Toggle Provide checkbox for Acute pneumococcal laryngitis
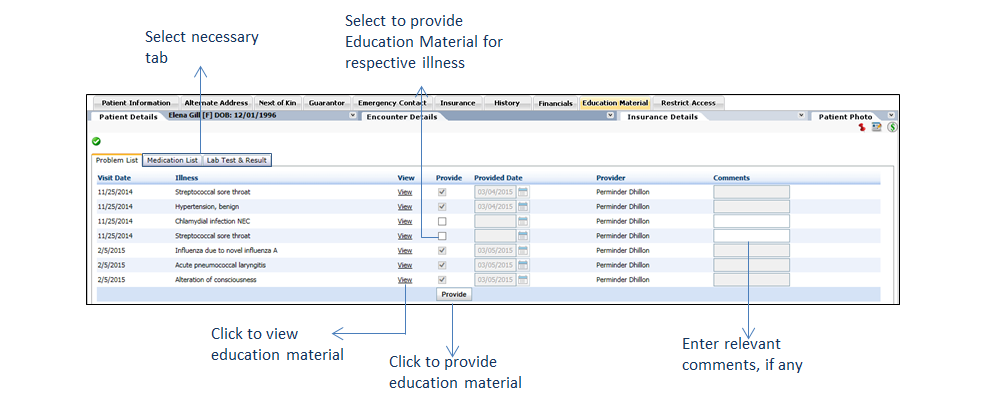The image size is (990, 419). tap(442, 266)
